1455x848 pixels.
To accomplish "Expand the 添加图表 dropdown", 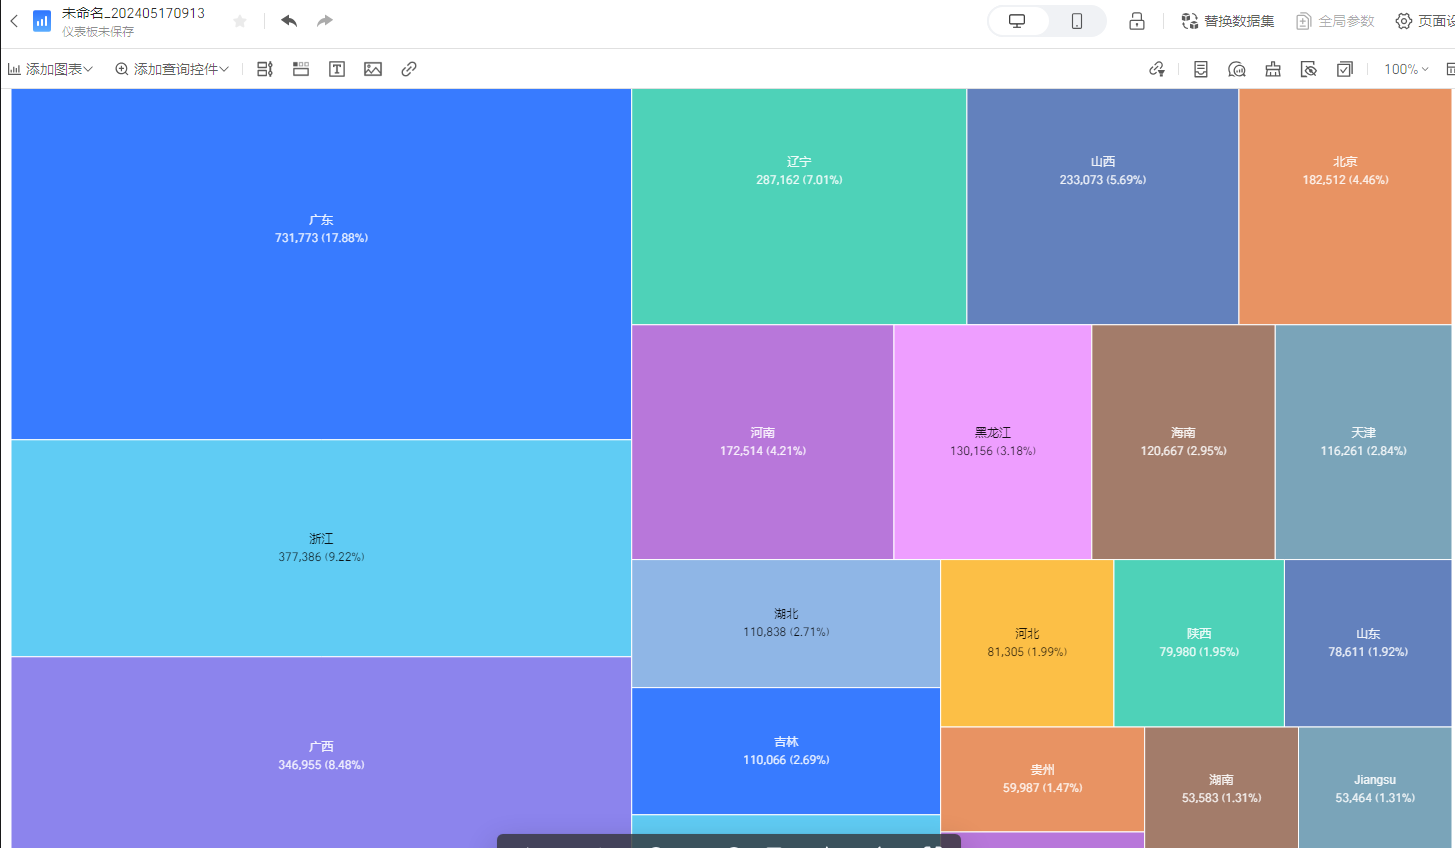I will tap(50, 69).
